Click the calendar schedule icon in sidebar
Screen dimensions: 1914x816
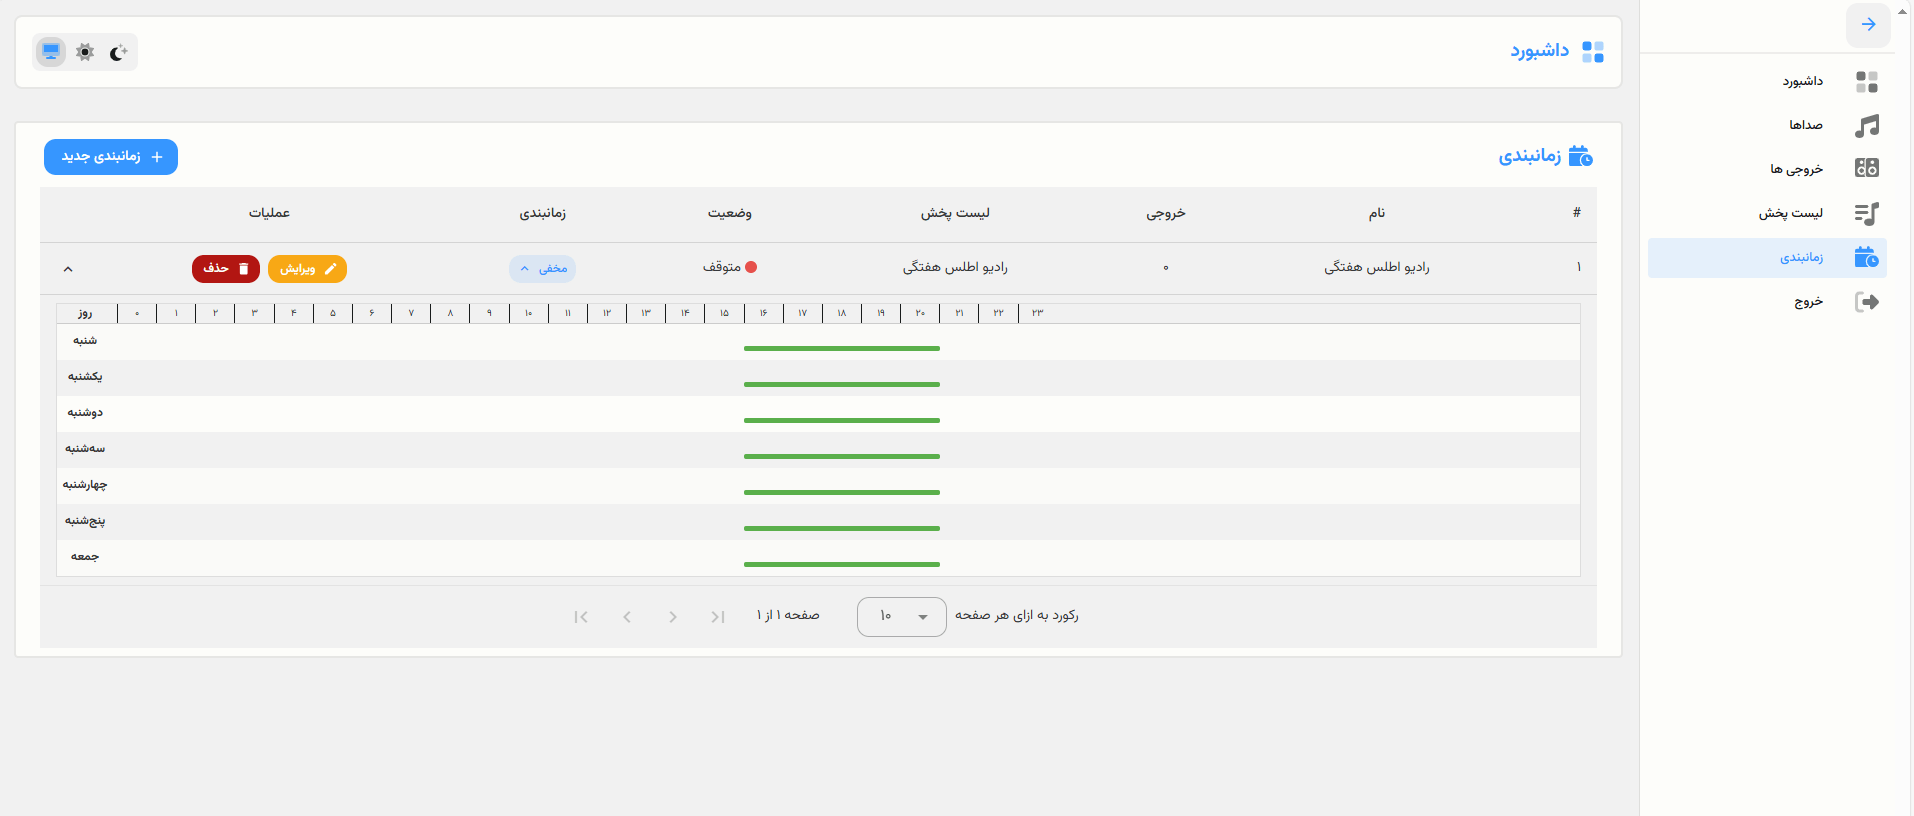pyautogui.click(x=1867, y=257)
